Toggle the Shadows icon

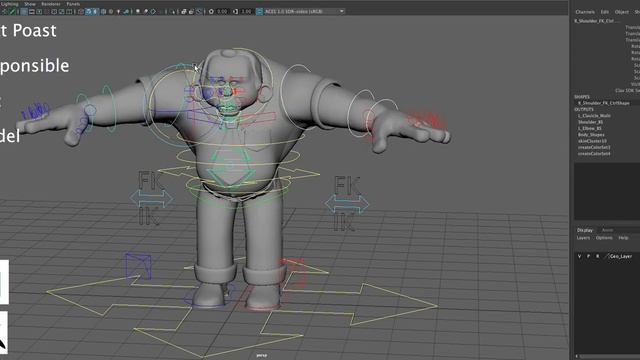[127, 11]
